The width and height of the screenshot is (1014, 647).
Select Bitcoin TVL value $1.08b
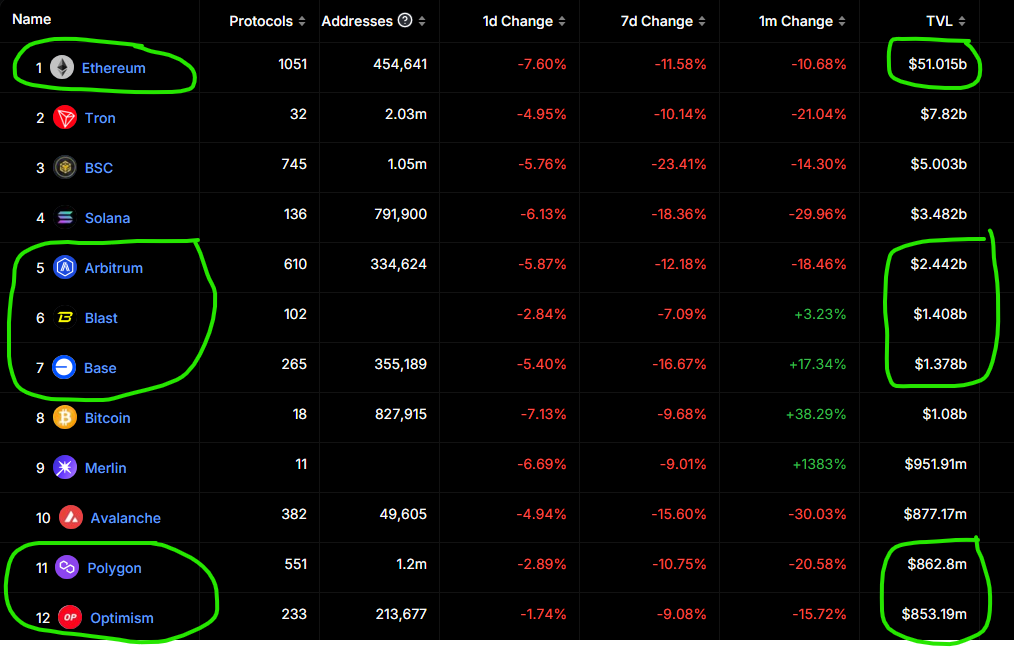[x=944, y=414]
